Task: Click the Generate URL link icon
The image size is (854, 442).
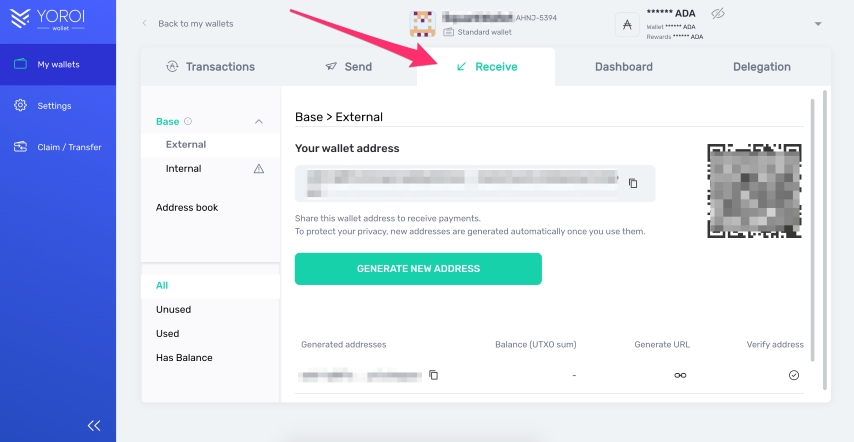Action: click(680, 375)
